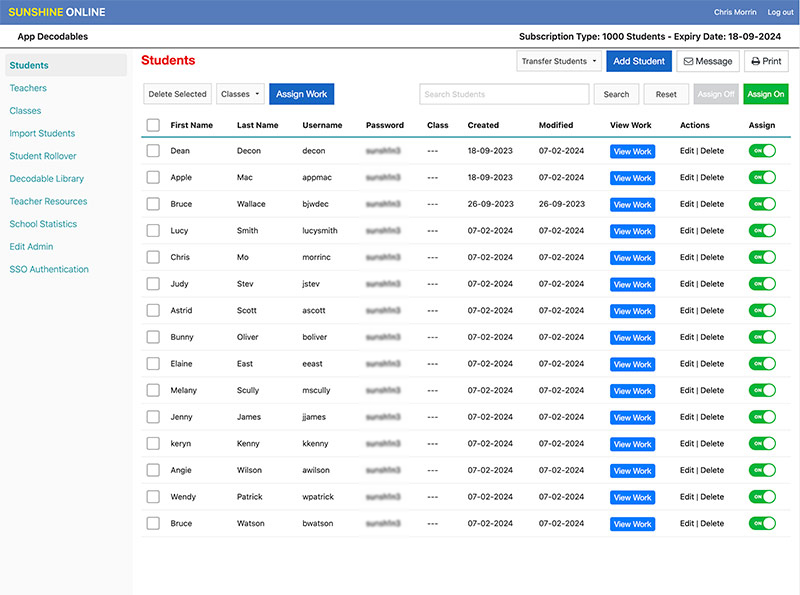
Task: Switch to the Teachers section
Action: (28, 88)
